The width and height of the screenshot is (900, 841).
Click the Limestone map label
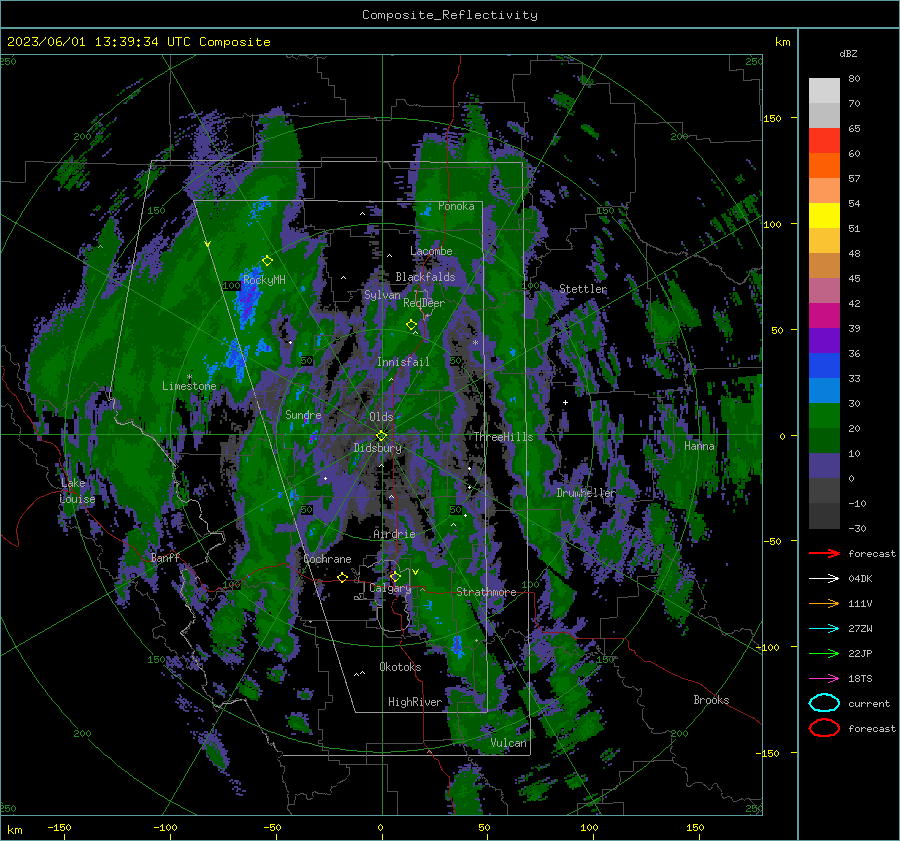[x=189, y=386]
